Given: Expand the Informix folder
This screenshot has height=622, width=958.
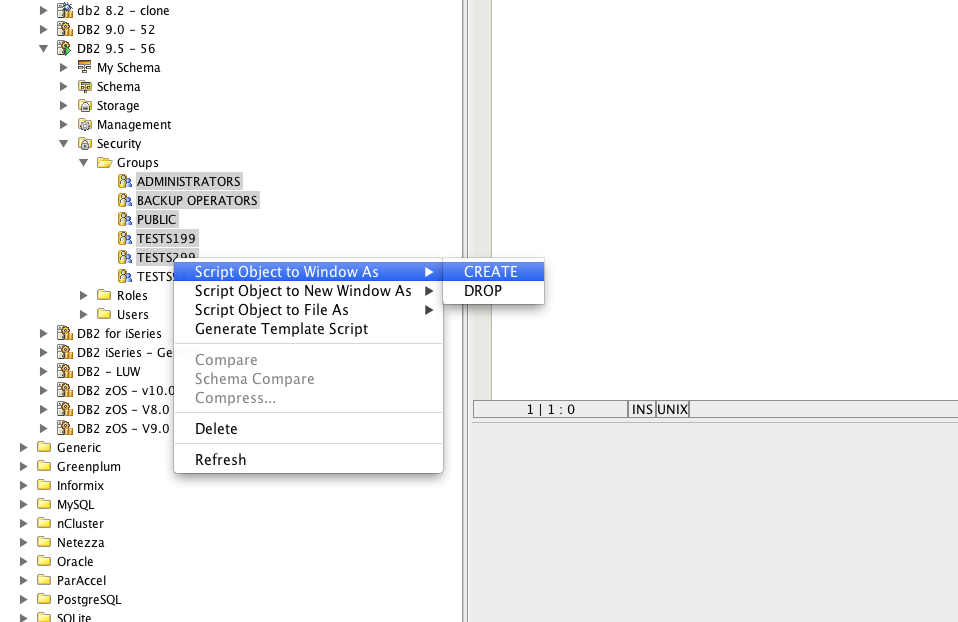Looking at the screenshot, I should 23,485.
